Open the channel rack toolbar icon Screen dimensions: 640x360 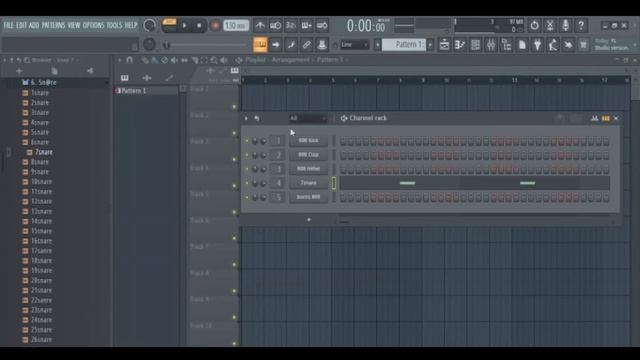(x=476, y=45)
